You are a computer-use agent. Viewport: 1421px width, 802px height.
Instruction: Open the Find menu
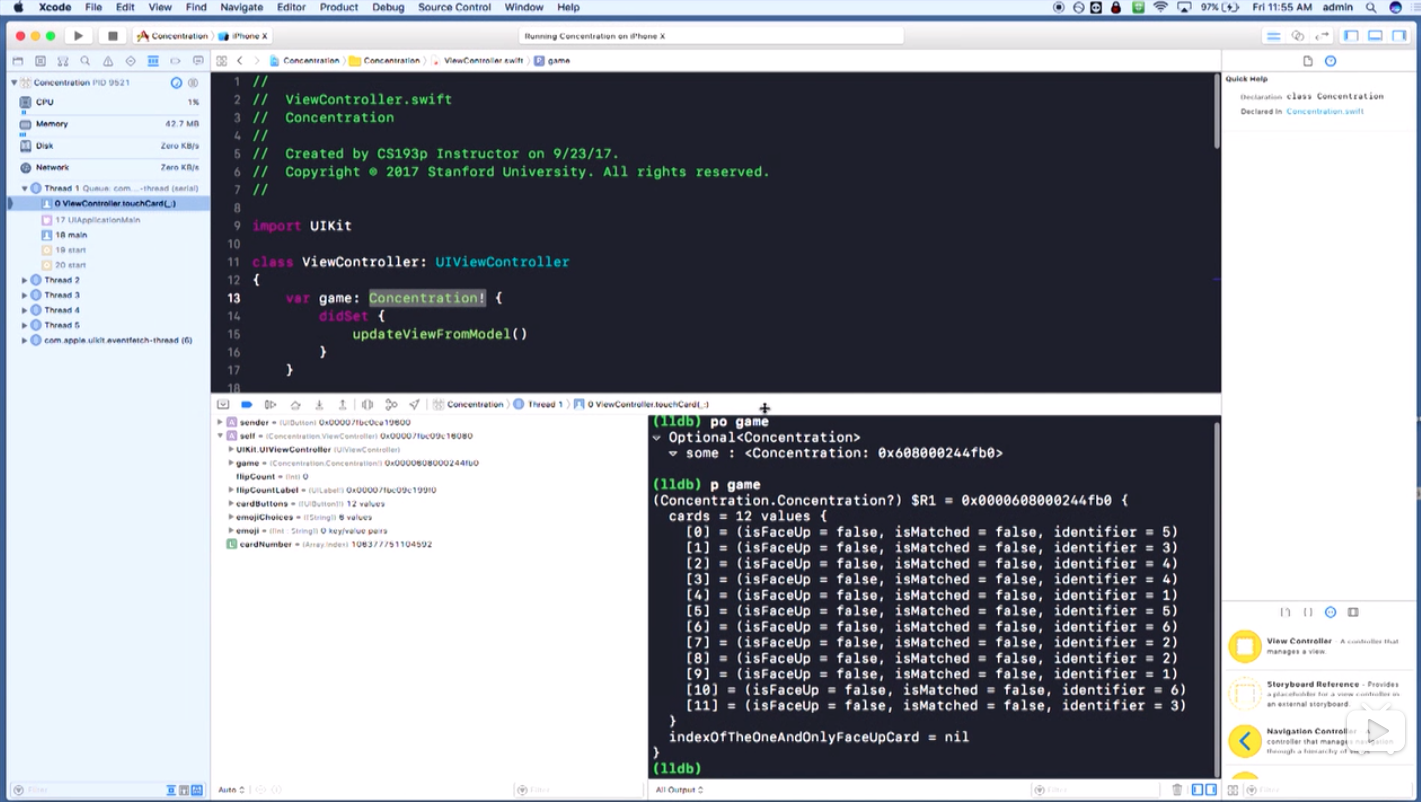[196, 7]
